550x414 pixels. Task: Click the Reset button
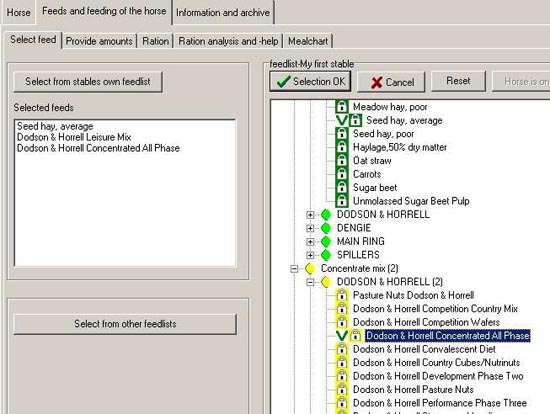(458, 81)
